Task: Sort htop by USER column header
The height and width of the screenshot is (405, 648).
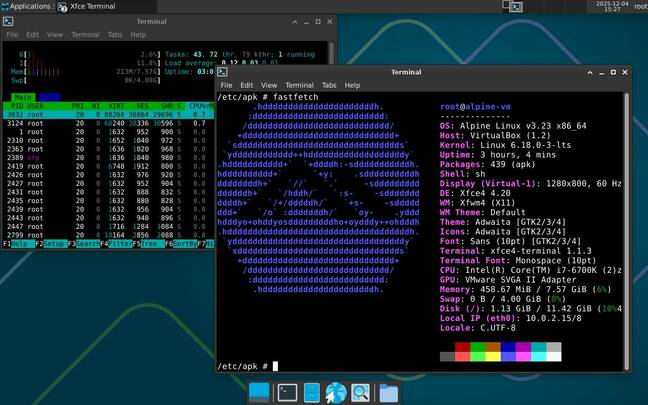Action: (36, 106)
